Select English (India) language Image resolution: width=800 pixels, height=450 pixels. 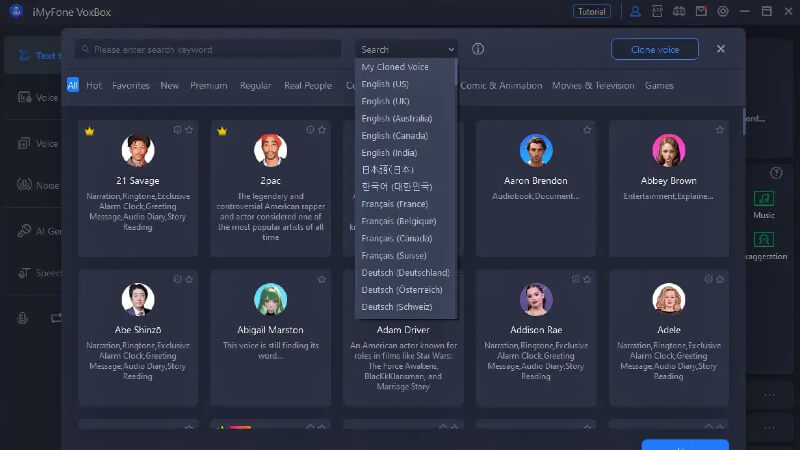[389, 153]
